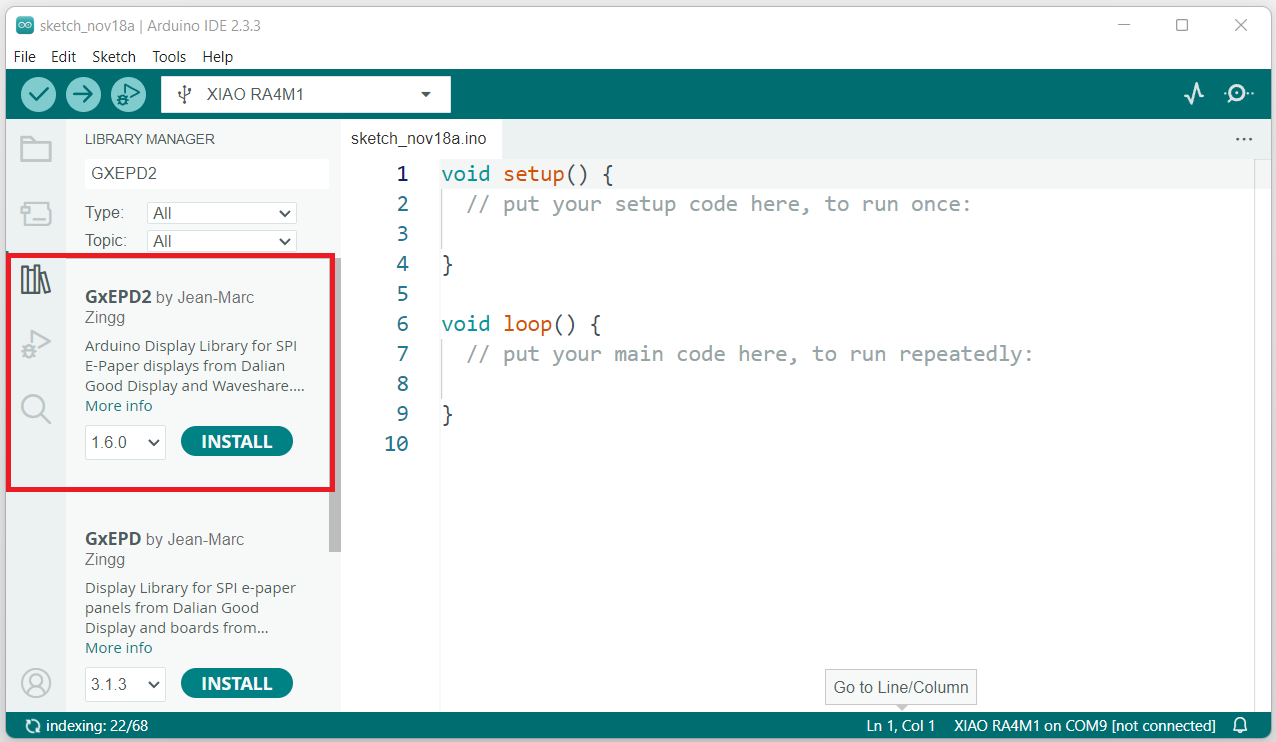Select the sketch_nov18a.ino editor tab

click(x=418, y=139)
